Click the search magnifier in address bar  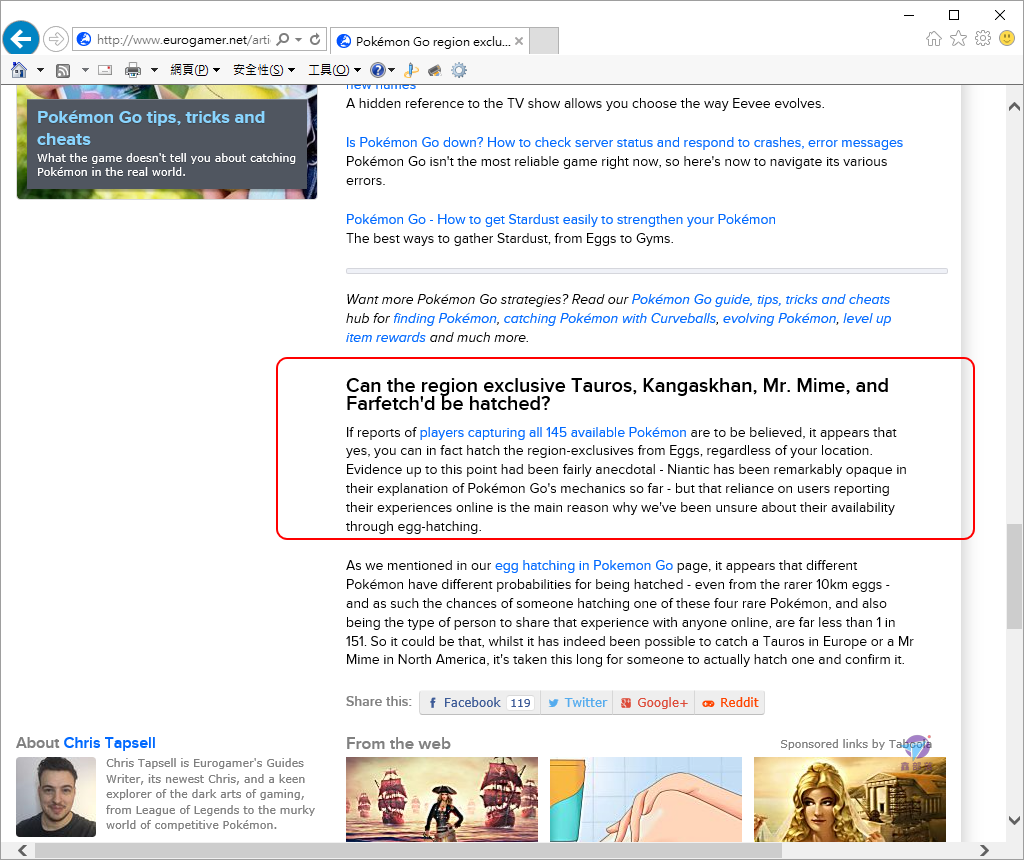pyautogui.click(x=283, y=39)
